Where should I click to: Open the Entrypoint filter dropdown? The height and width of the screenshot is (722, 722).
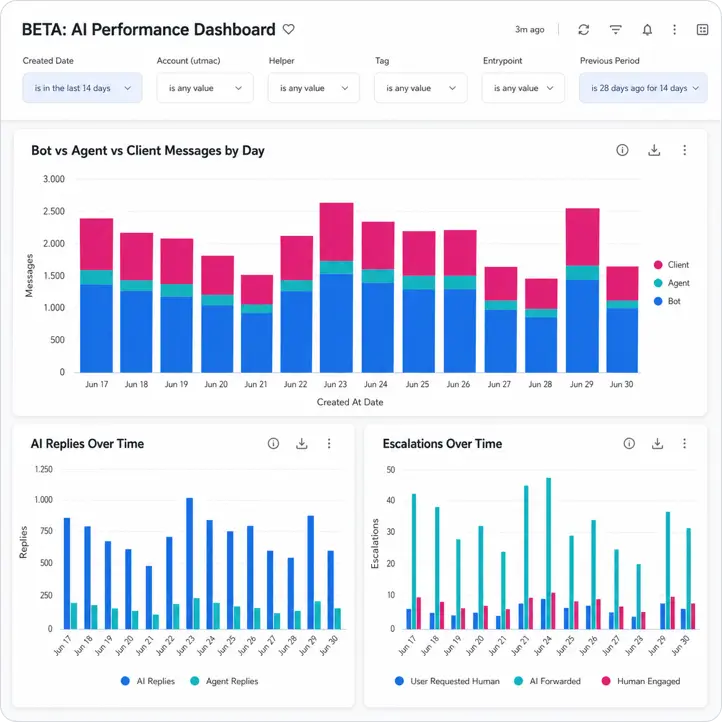point(523,88)
